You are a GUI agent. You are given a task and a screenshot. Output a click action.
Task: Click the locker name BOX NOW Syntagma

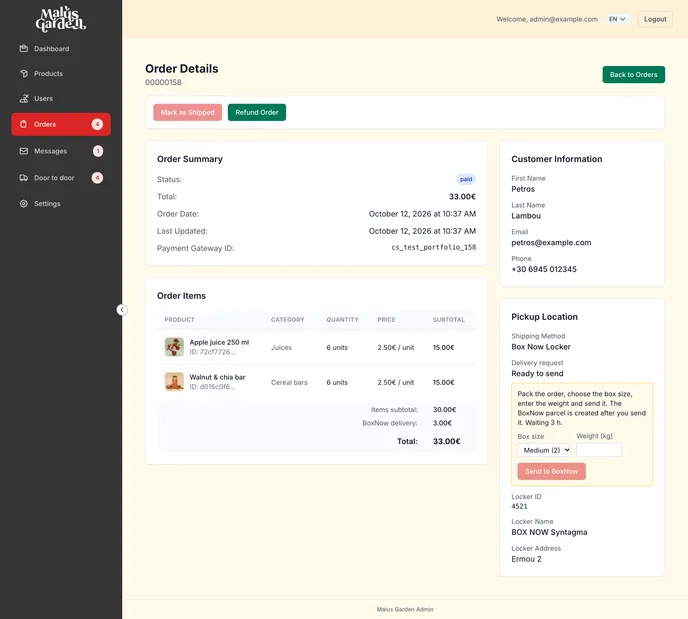pyautogui.click(x=549, y=532)
